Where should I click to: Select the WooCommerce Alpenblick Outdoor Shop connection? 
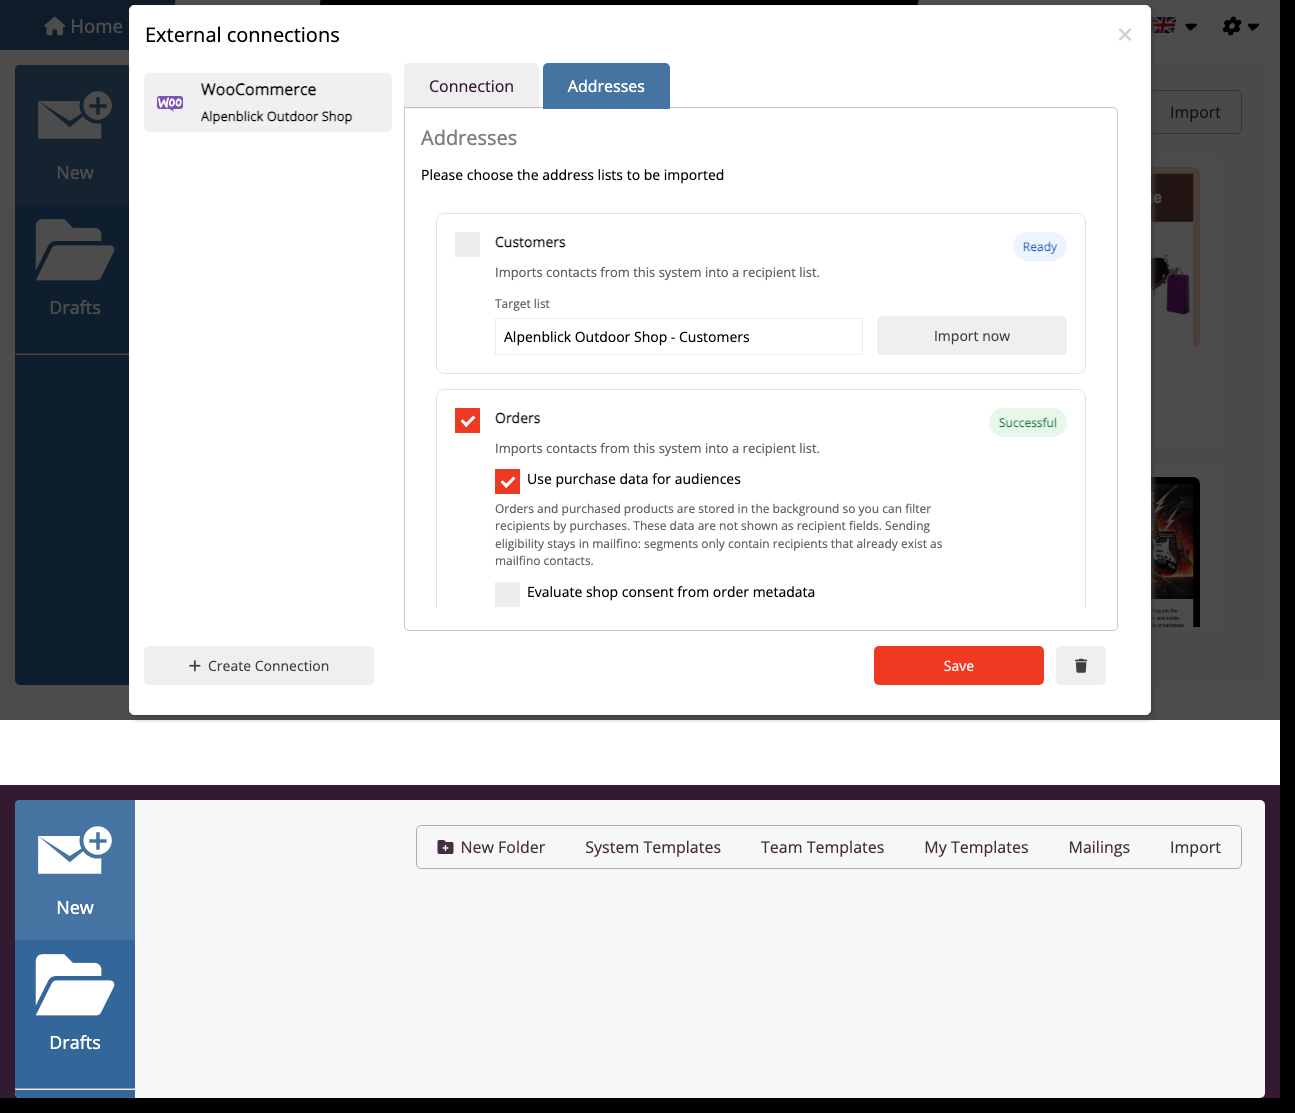tap(268, 102)
